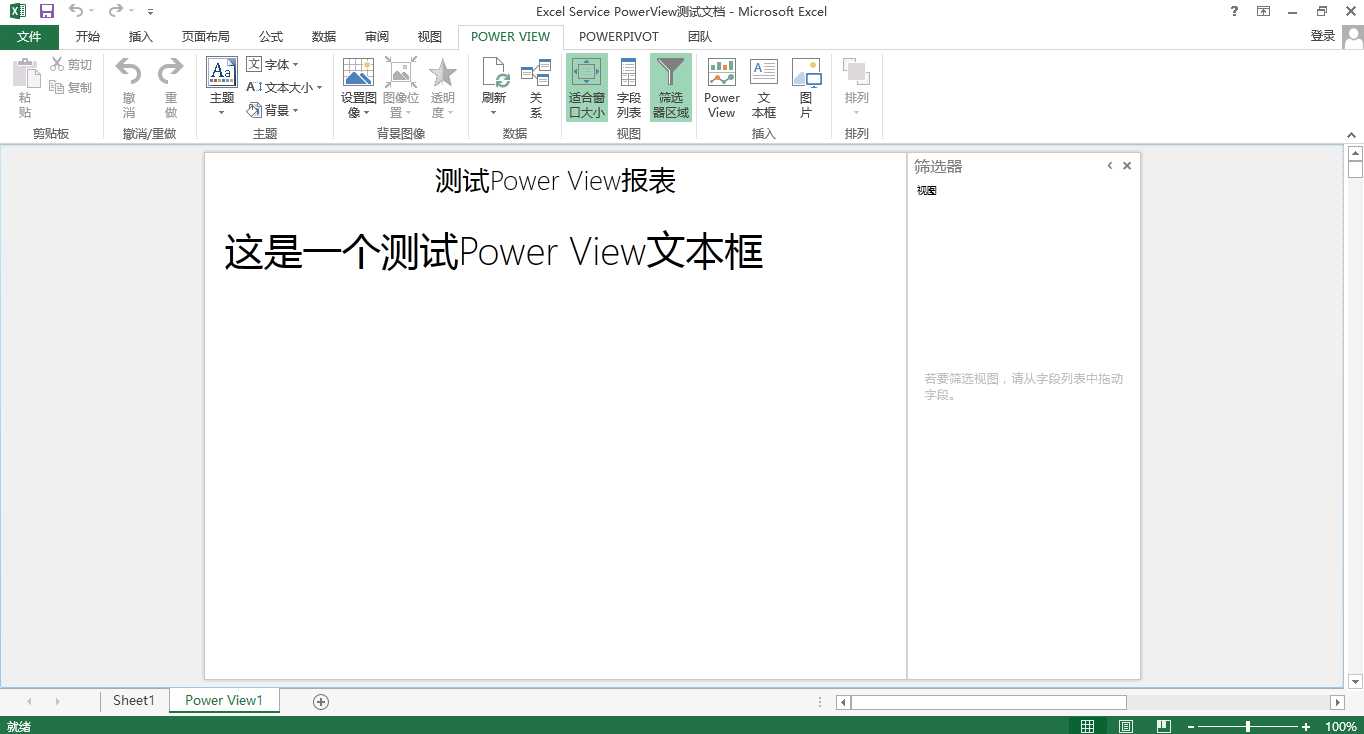
Task: Click the previous sheet navigation arrow
Action: 29,702
